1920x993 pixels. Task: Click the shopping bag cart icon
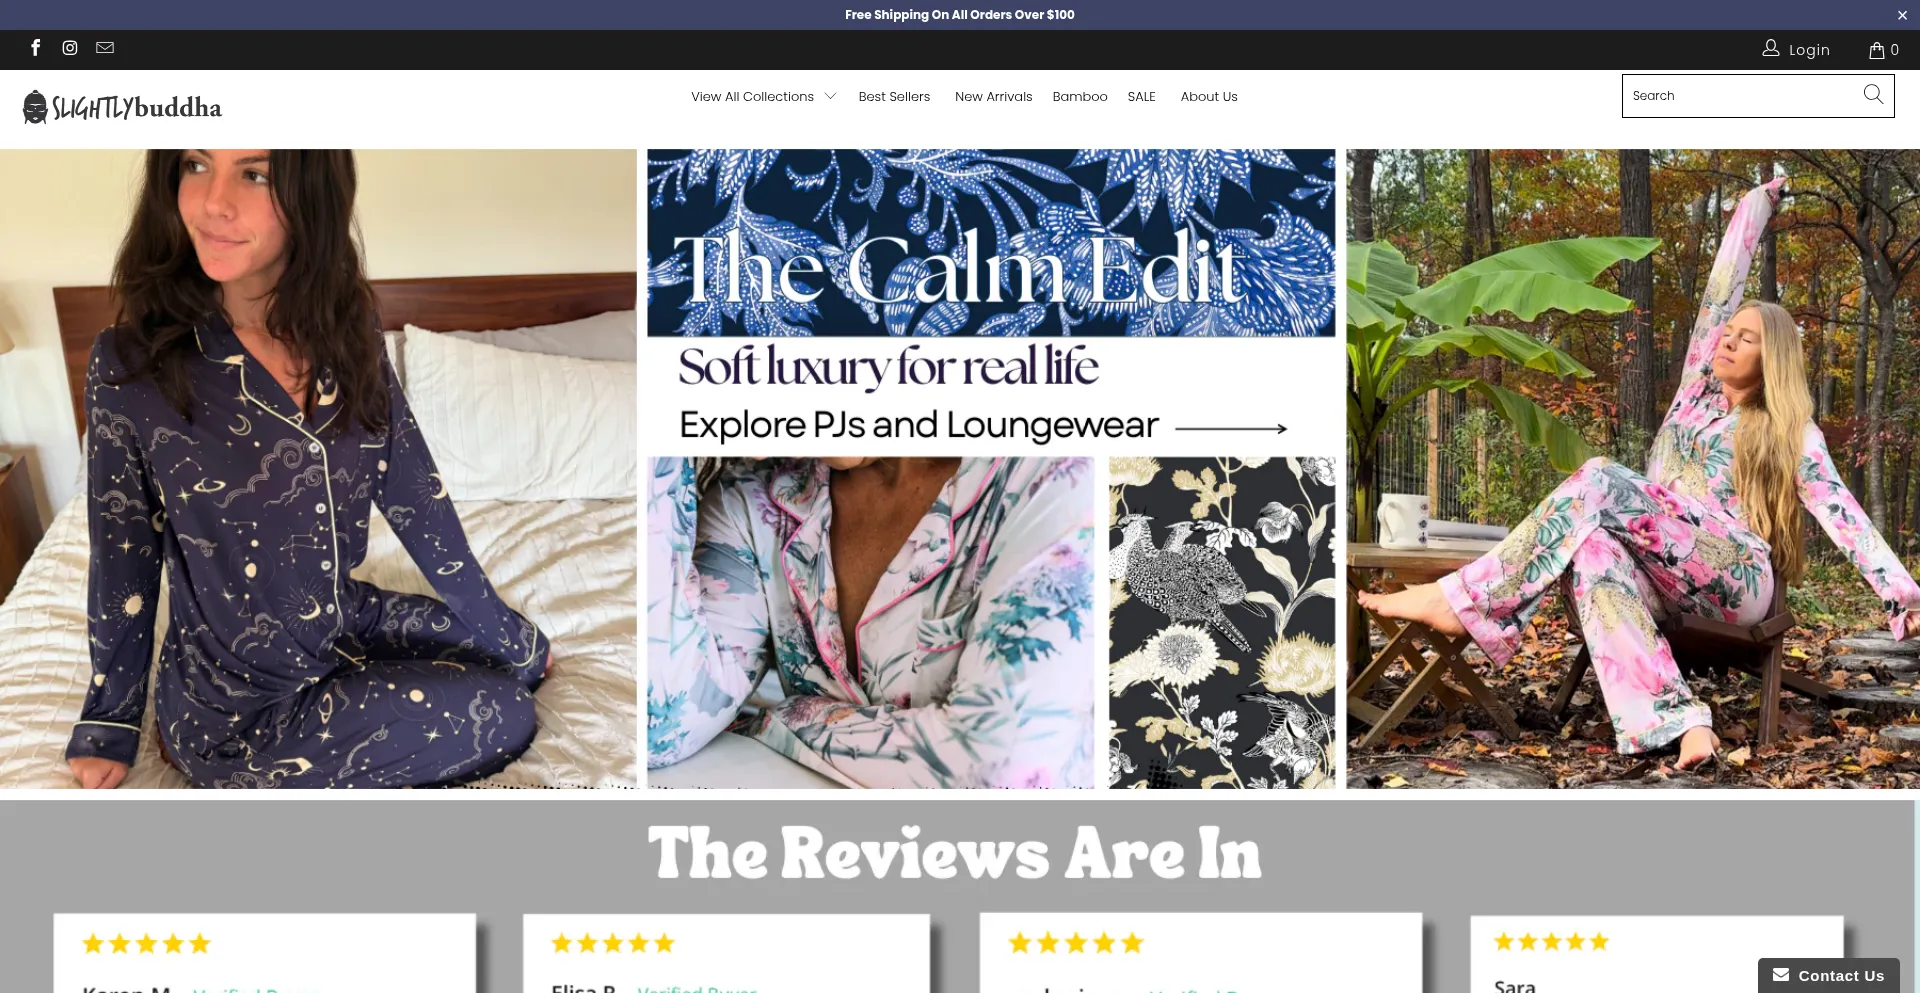[x=1877, y=50]
